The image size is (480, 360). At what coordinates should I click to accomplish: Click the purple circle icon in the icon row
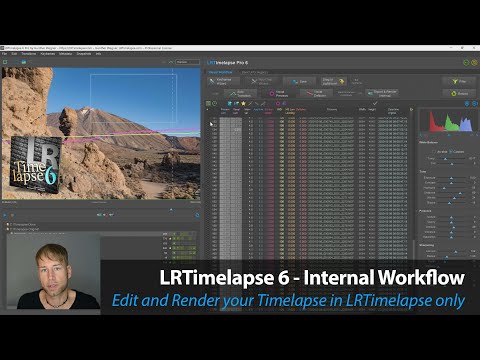coord(284,104)
